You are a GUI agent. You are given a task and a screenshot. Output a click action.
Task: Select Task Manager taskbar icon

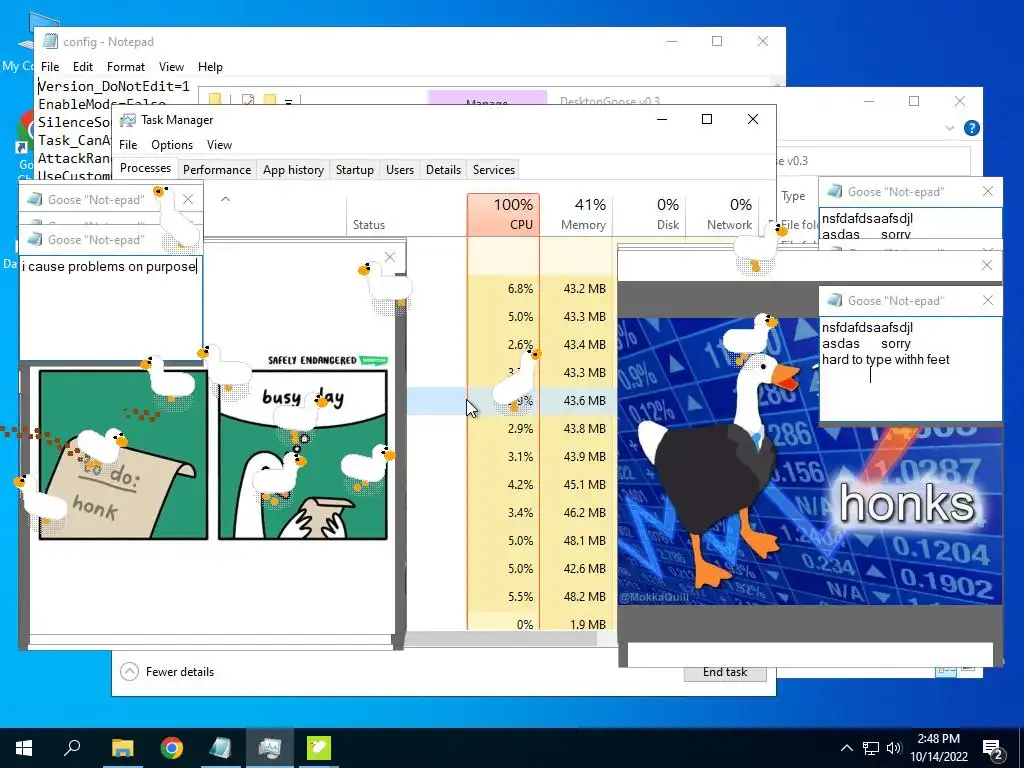[270, 748]
